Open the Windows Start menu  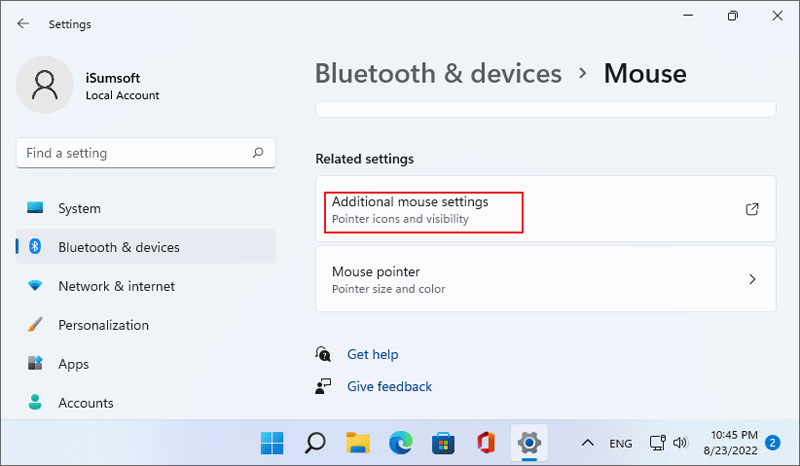[272, 443]
